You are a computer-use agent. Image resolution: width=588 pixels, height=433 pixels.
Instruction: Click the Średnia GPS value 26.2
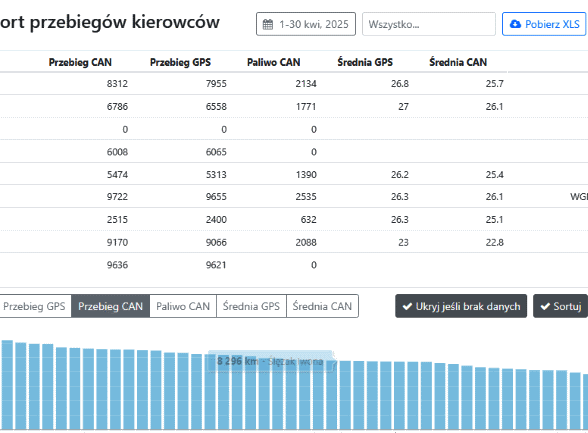(400, 175)
